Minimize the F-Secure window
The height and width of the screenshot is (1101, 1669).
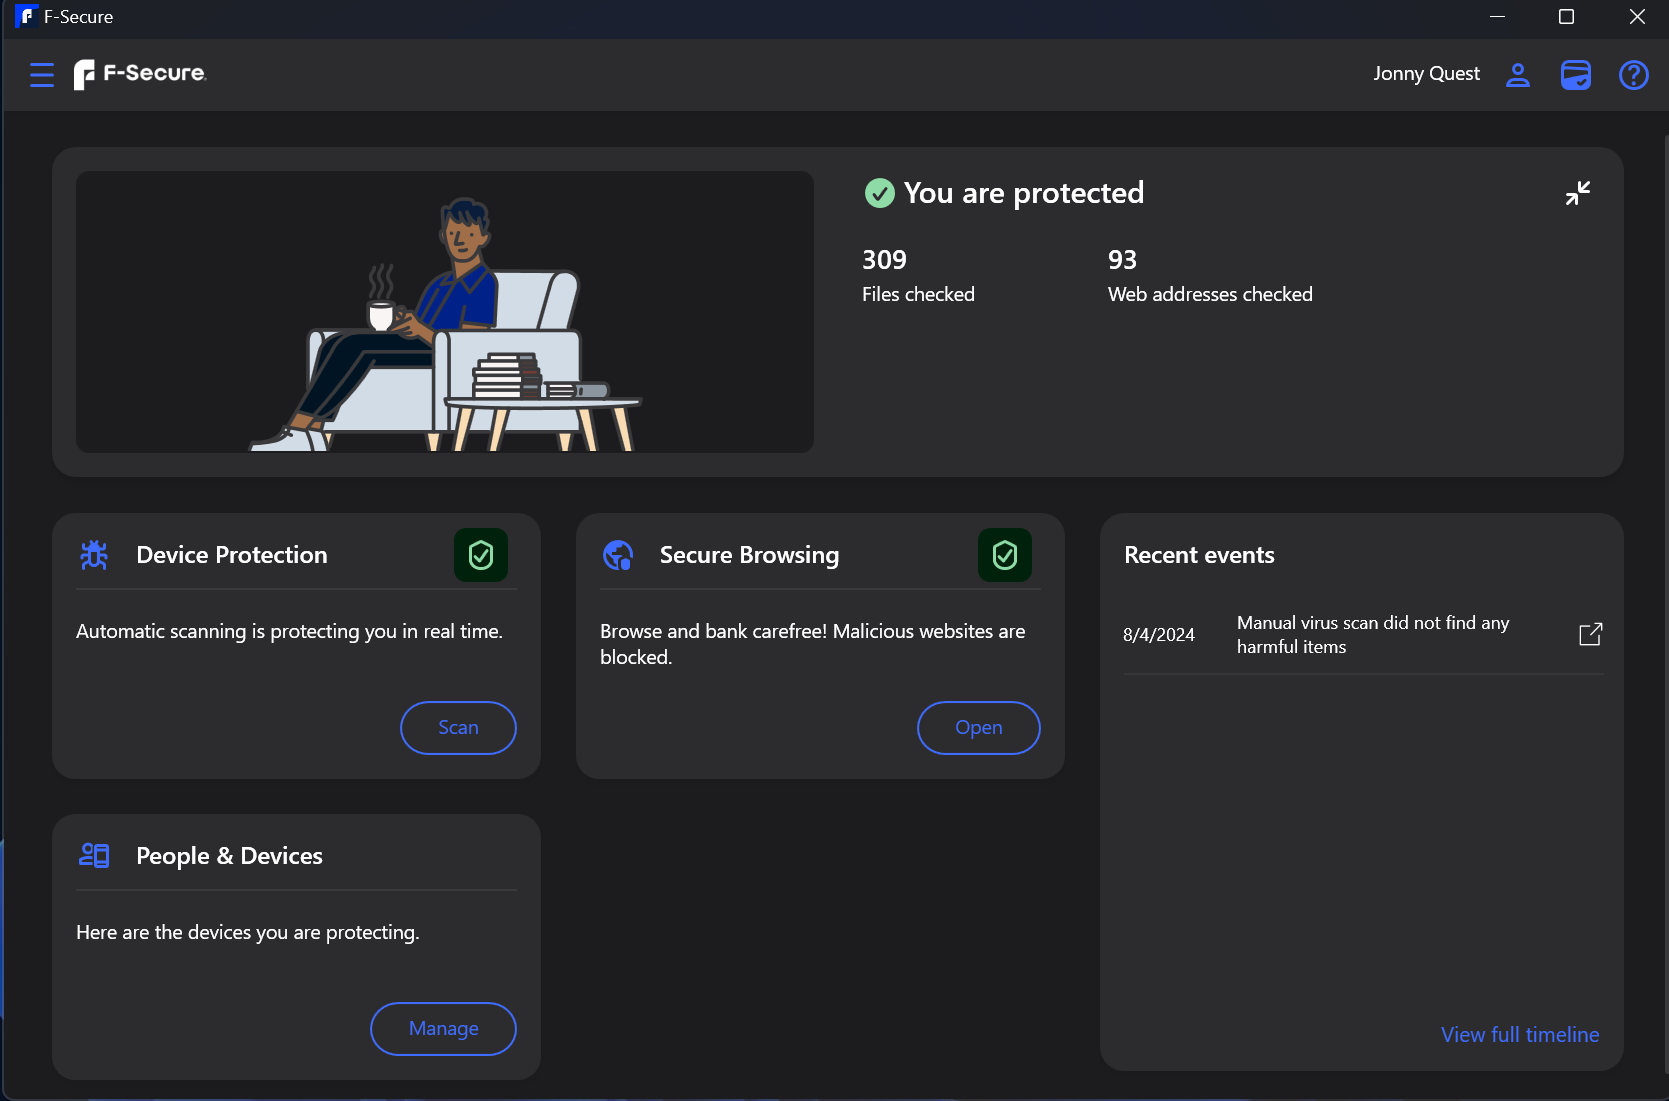click(1497, 17)
